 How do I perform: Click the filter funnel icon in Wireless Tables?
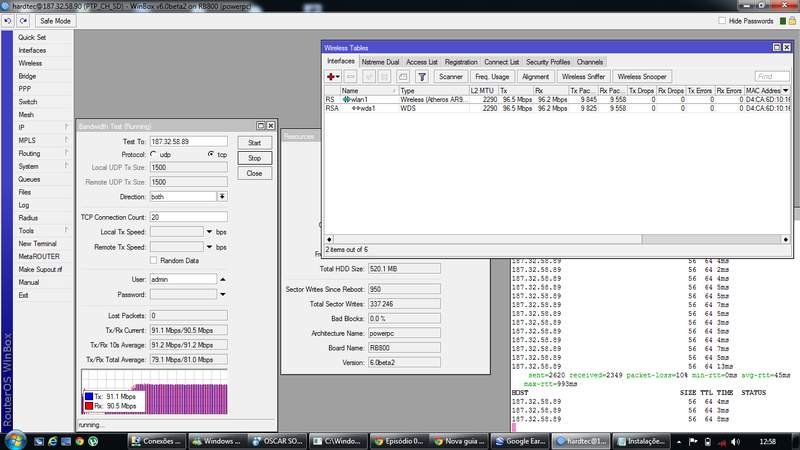pos(422,76)
